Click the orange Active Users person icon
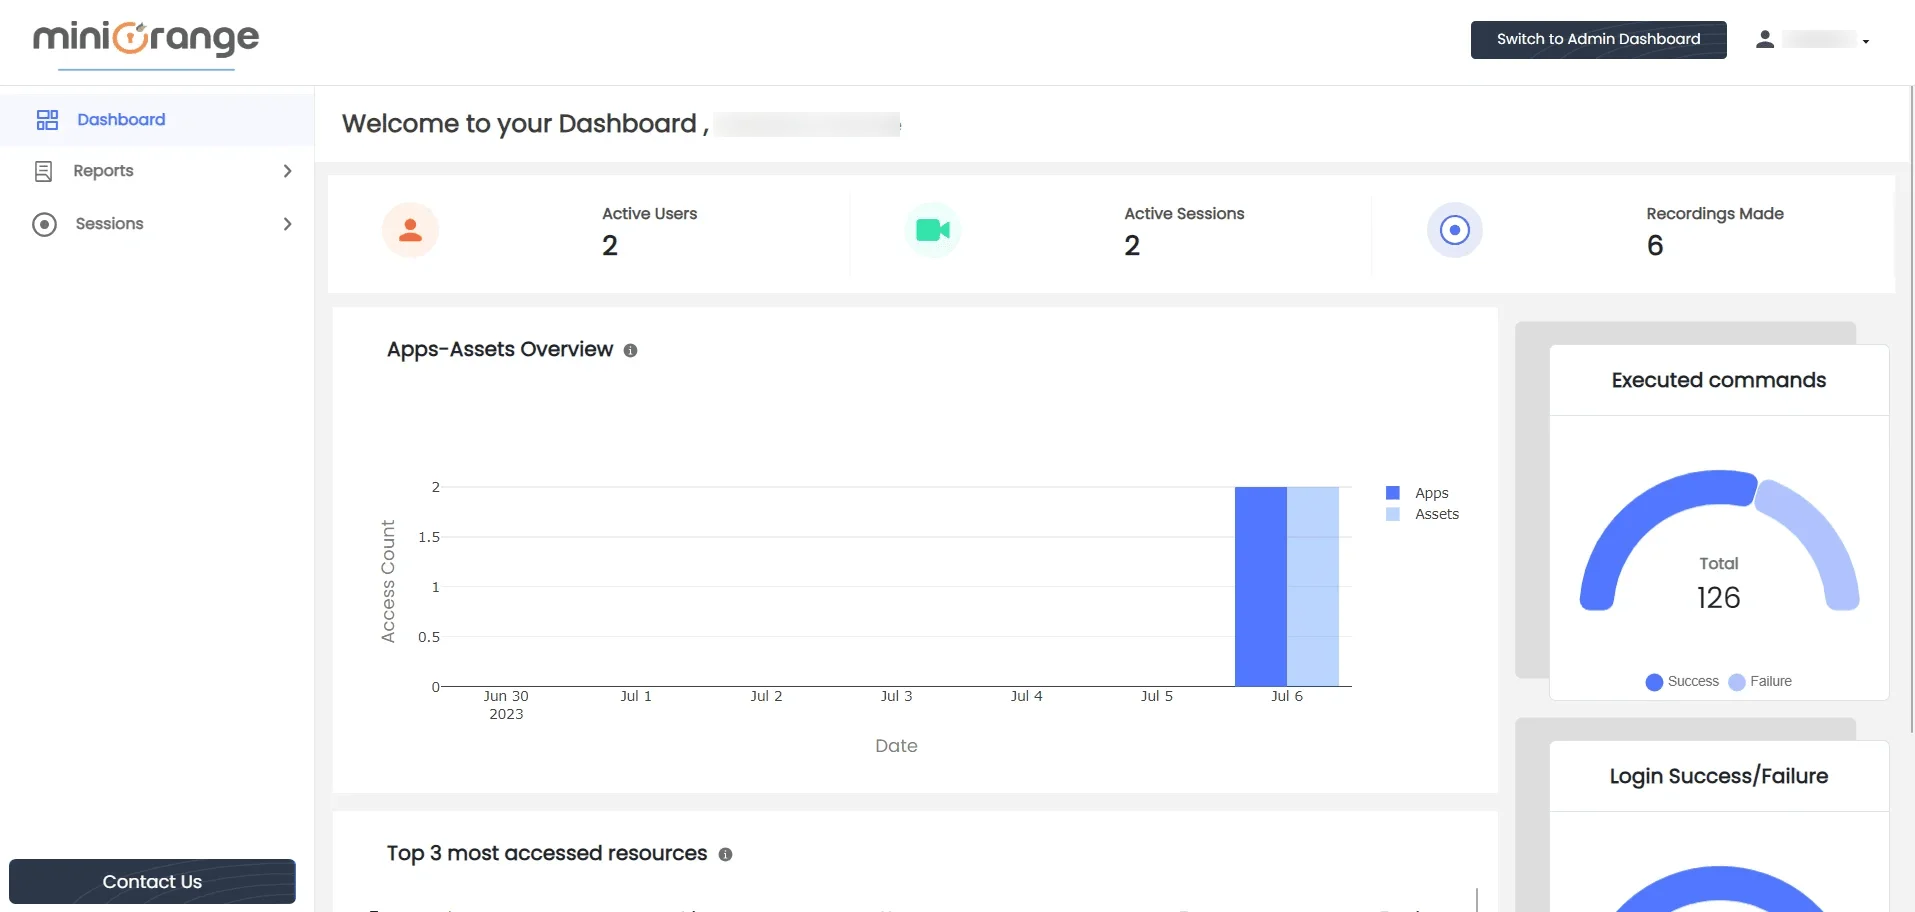The height and width of the screenshot is (912, 1915). coord(410,230)
